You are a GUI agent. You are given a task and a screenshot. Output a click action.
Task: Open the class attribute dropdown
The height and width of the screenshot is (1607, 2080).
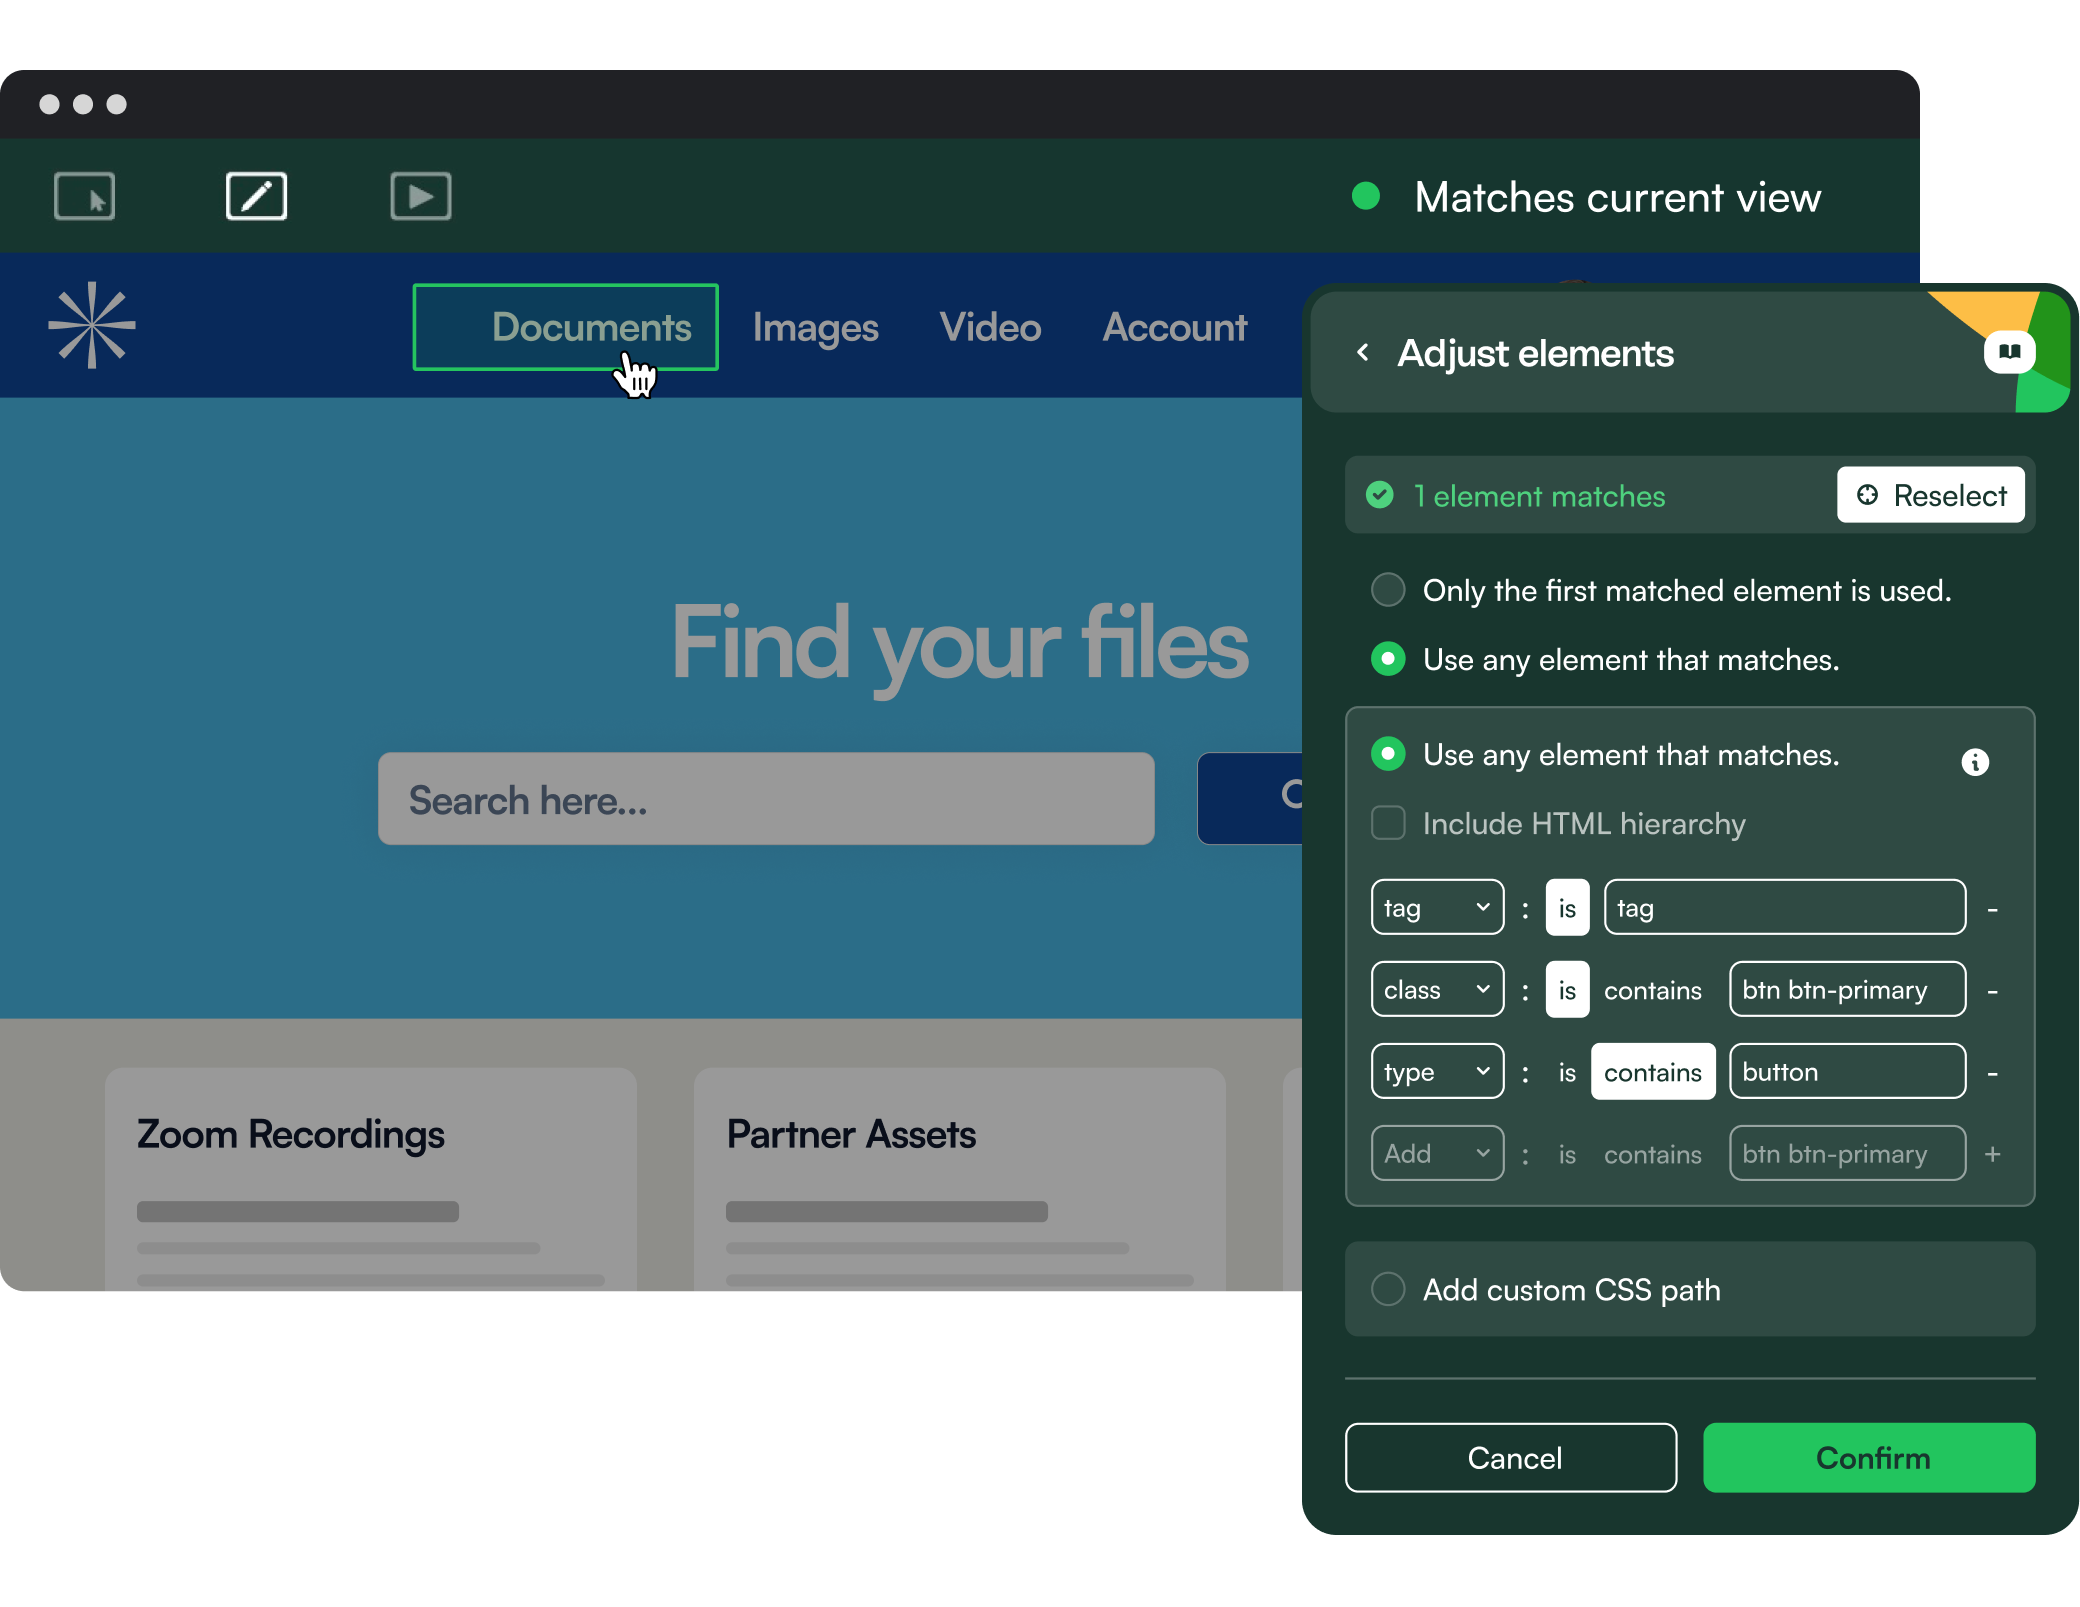pyautogui.click(x=1433, y=989)
